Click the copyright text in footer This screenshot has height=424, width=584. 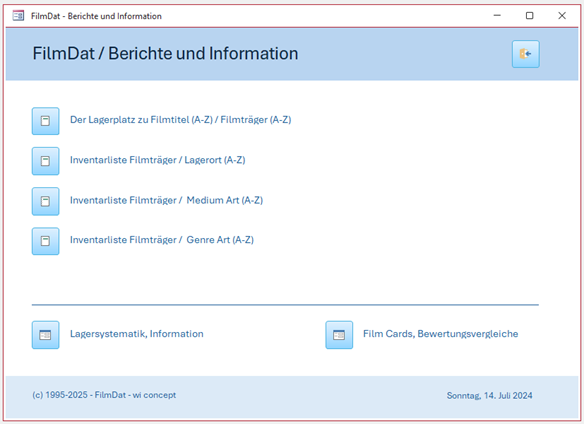[104, 395]
